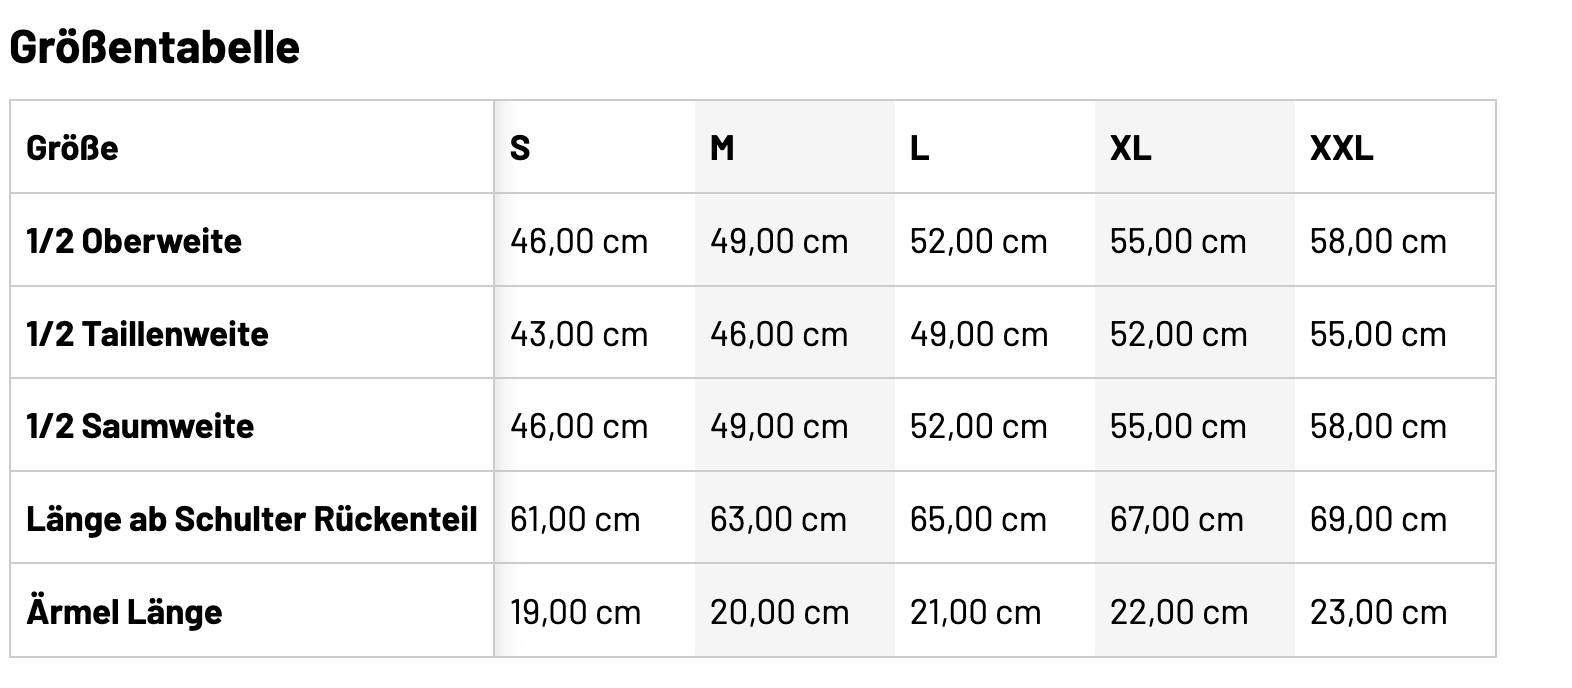The width and height of the screenshot is (1572, 688).
Task: Click the Größentabelle heading
Action: coord(155,47)
